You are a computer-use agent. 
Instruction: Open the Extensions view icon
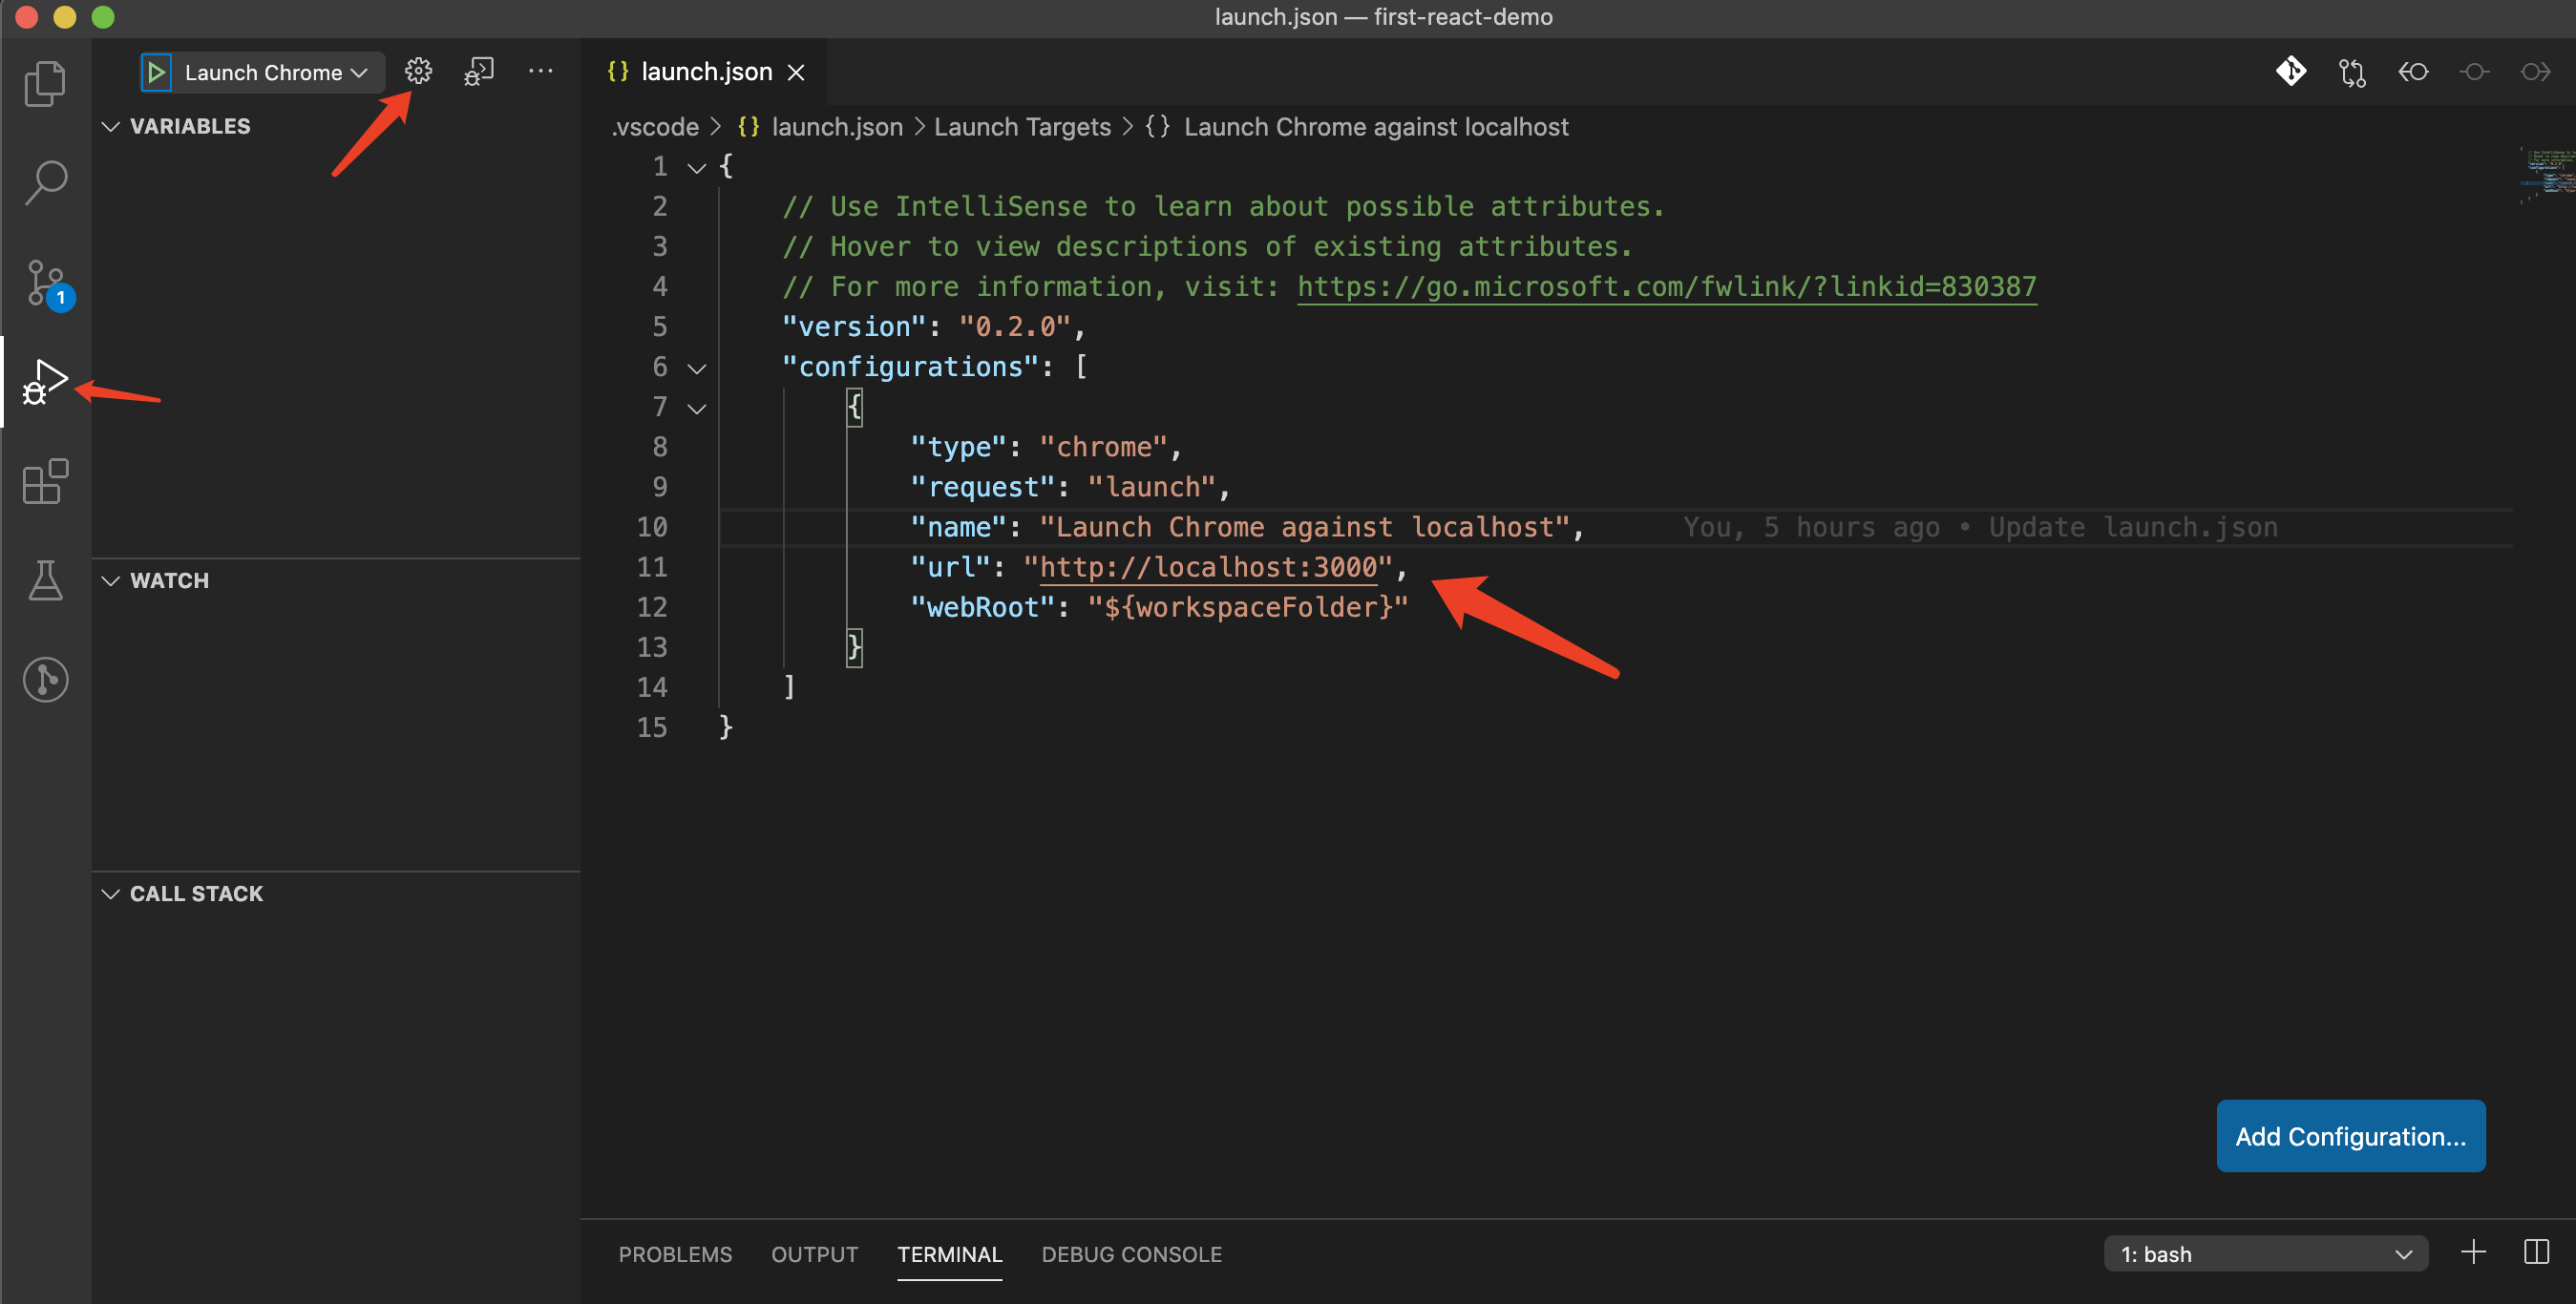click(x=45, y=482)
